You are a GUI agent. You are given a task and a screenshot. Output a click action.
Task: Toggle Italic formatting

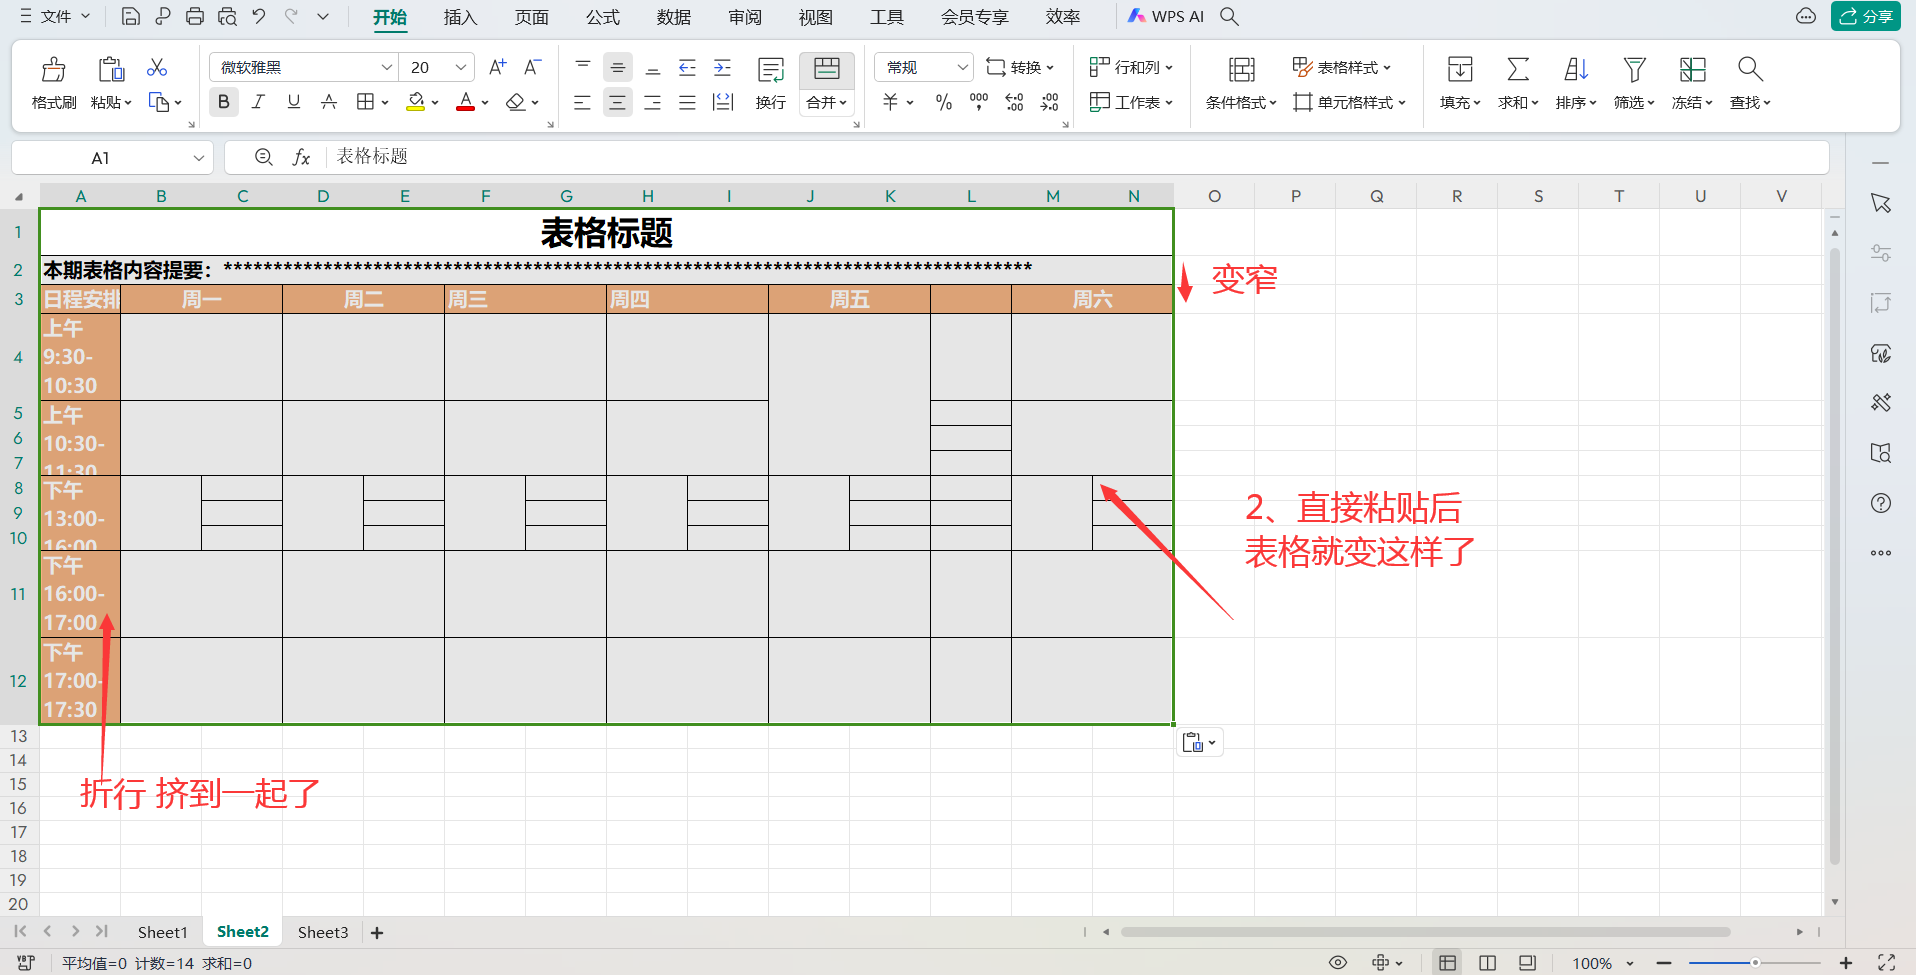(x=258, y=101)
